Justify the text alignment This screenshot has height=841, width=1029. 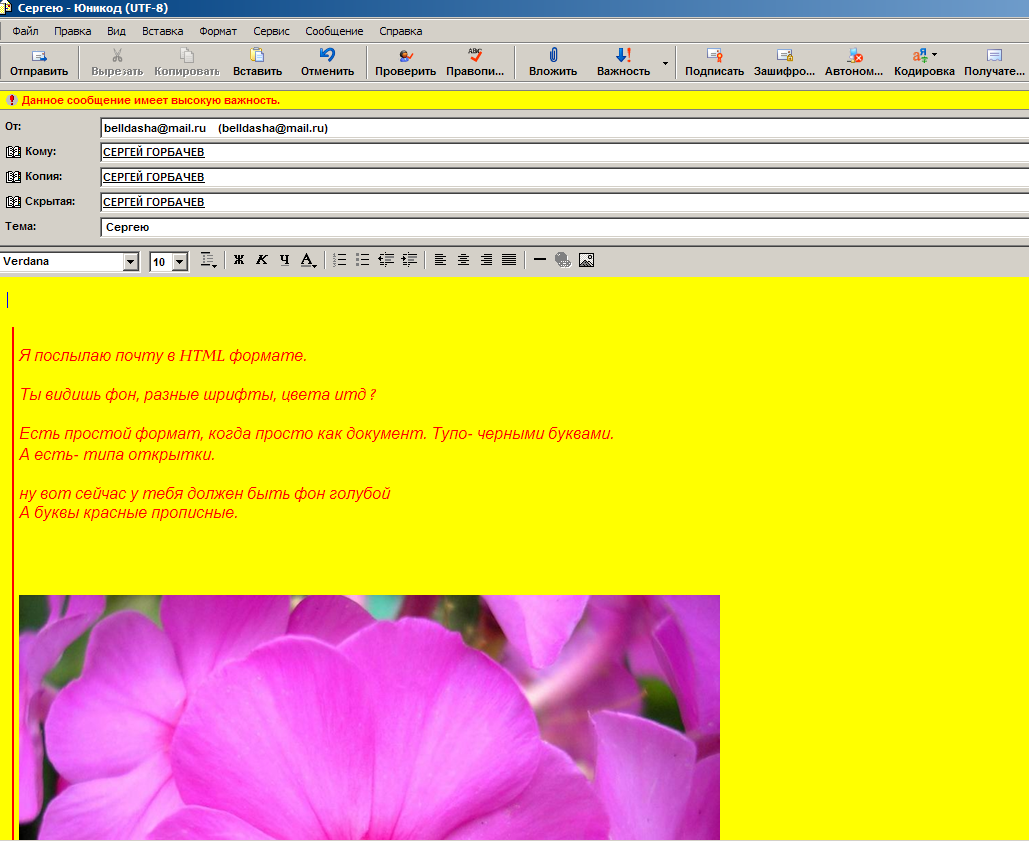[509, 260]
